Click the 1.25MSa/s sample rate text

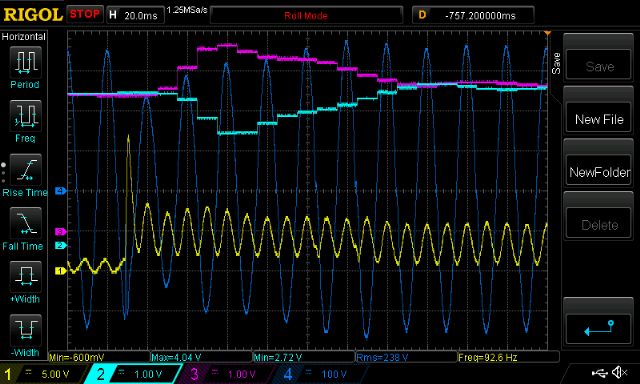coord(187,9)
